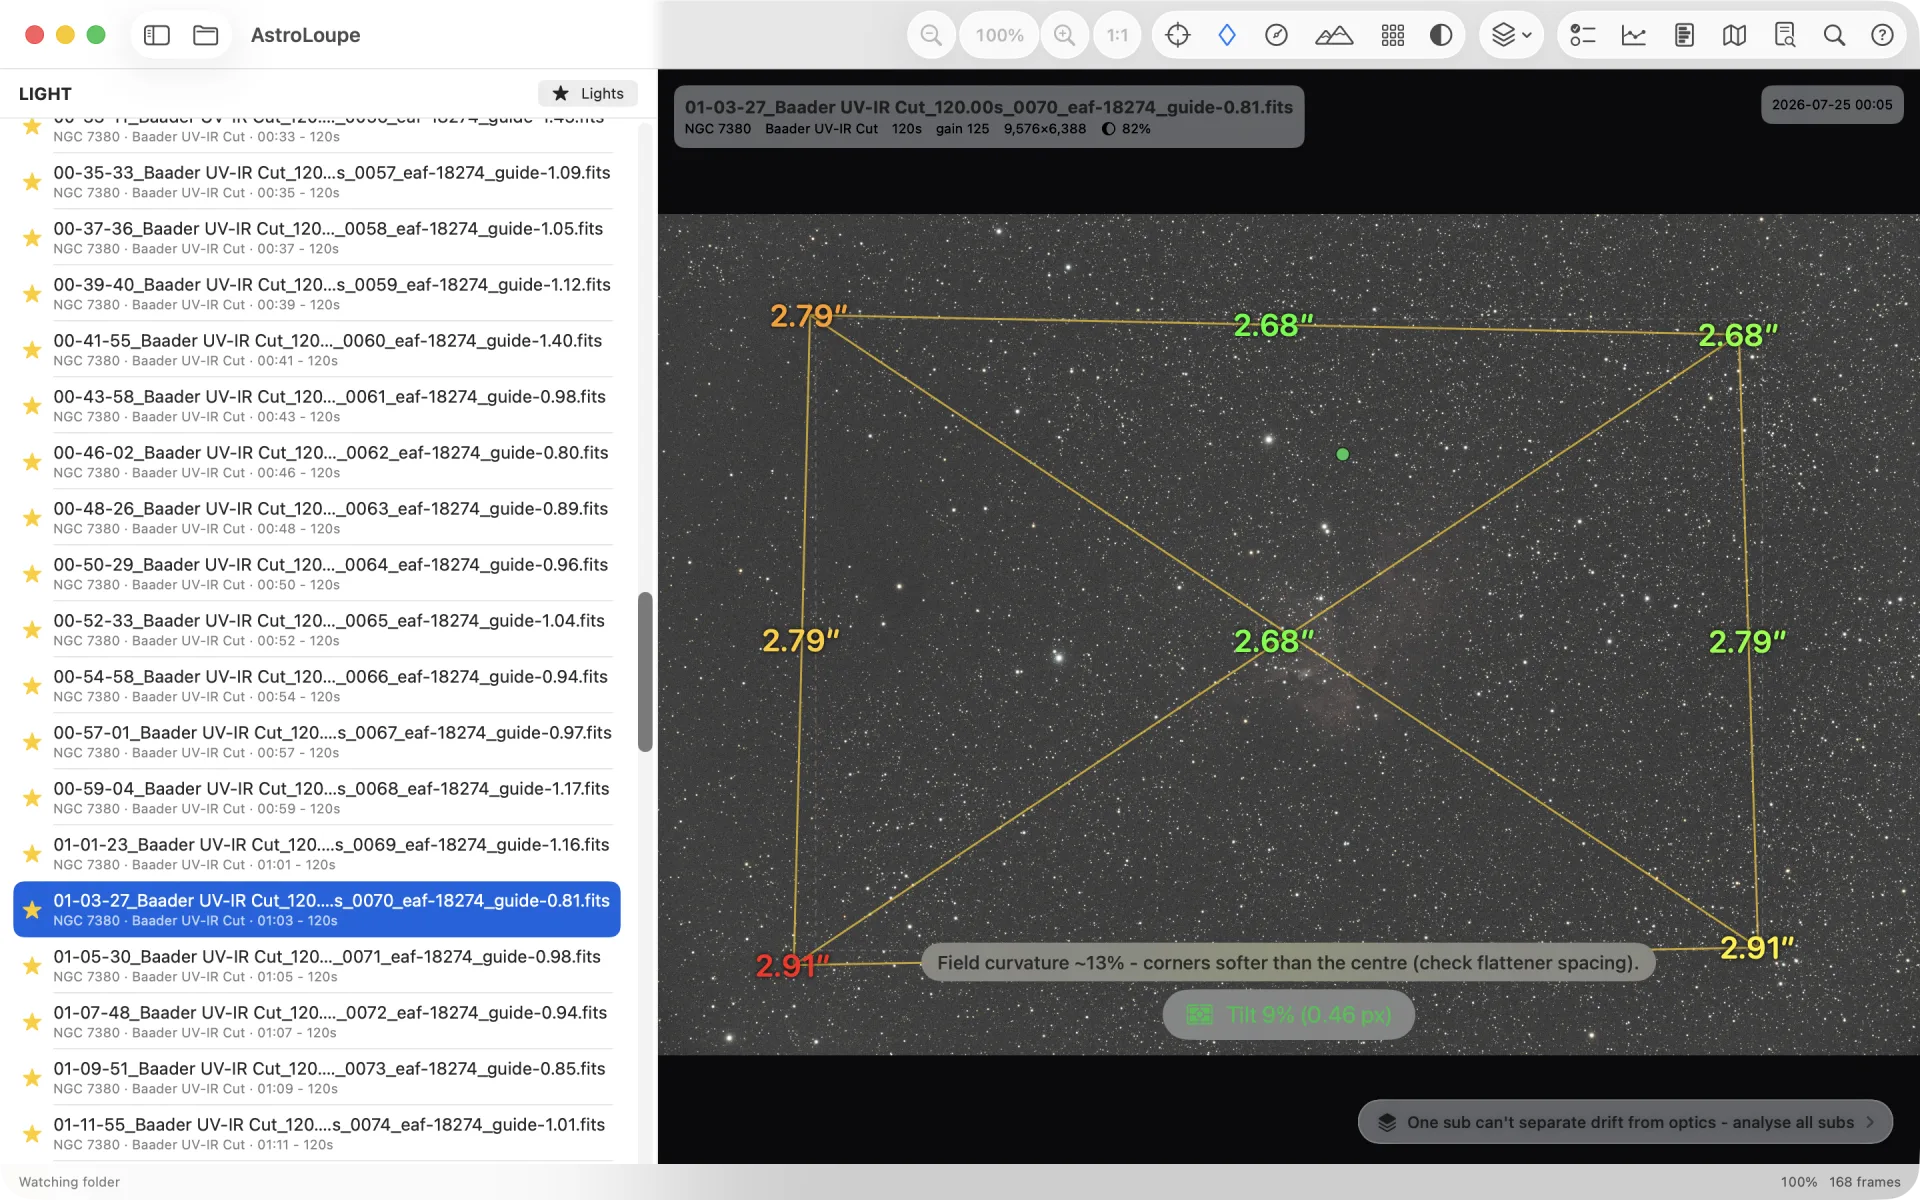Viewport: 1920px width, 1200px height.
Task: Click the 2026-07-25 00:05 timestamp badge
Action: tap(1832, 104)
